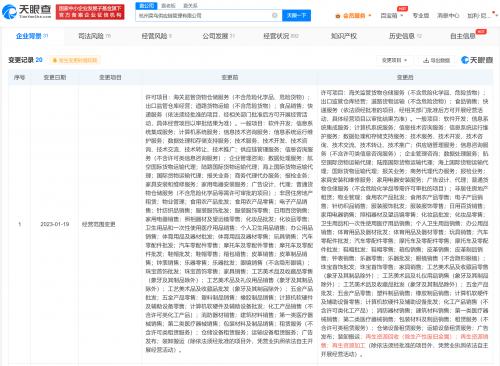This screenshot has height=366, width=500.
Task: Click the export data download icon
Action: (x=426, y=60)
